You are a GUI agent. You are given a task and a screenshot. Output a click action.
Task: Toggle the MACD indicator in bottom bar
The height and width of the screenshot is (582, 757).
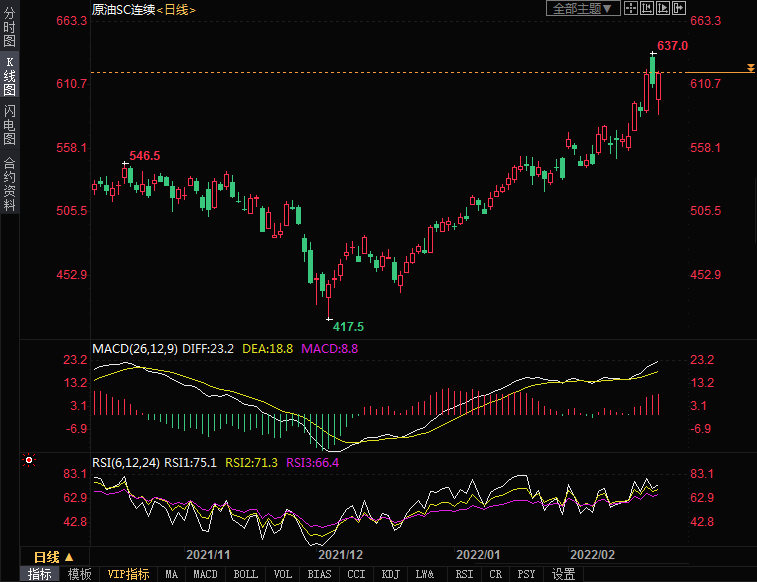pyautogui.click(x=205, y=574)
